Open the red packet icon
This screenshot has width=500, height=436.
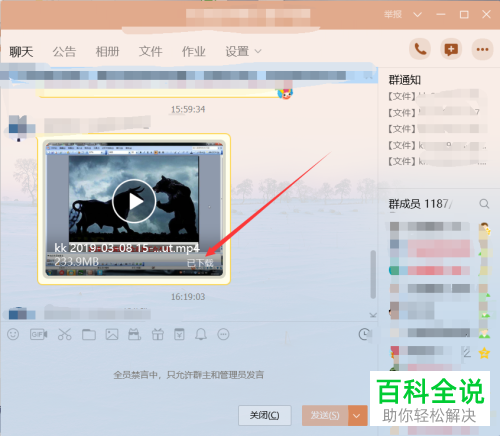pyautogui.click(x=179, y=334)
